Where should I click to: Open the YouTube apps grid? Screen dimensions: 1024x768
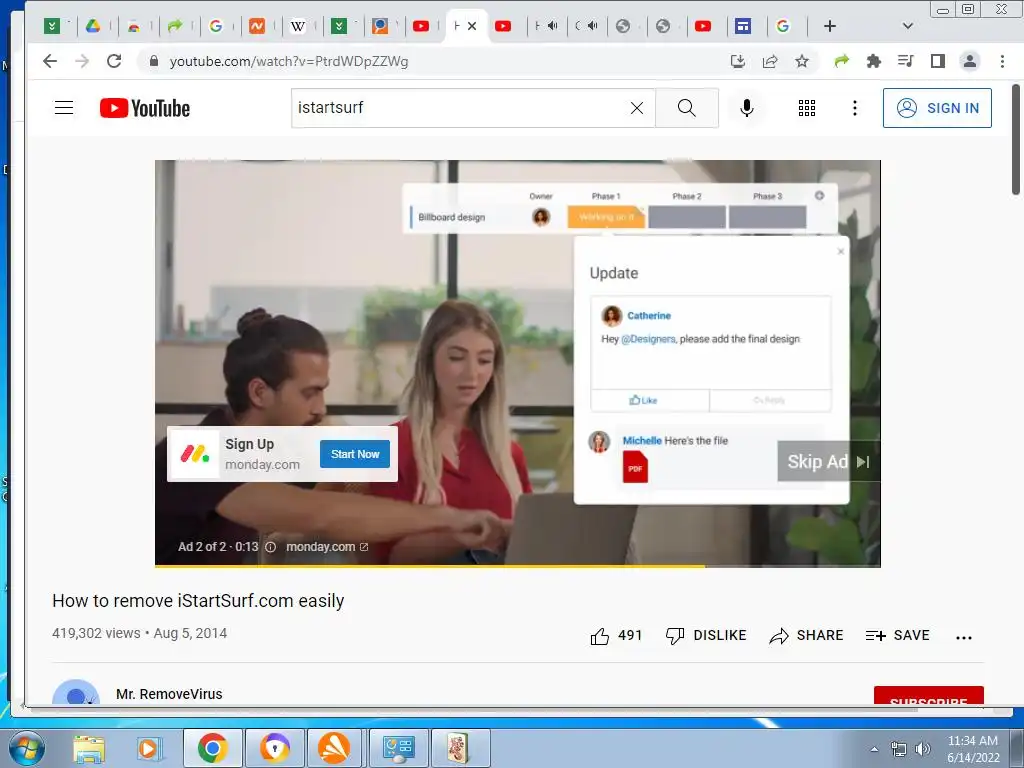[x=807, y=108]
